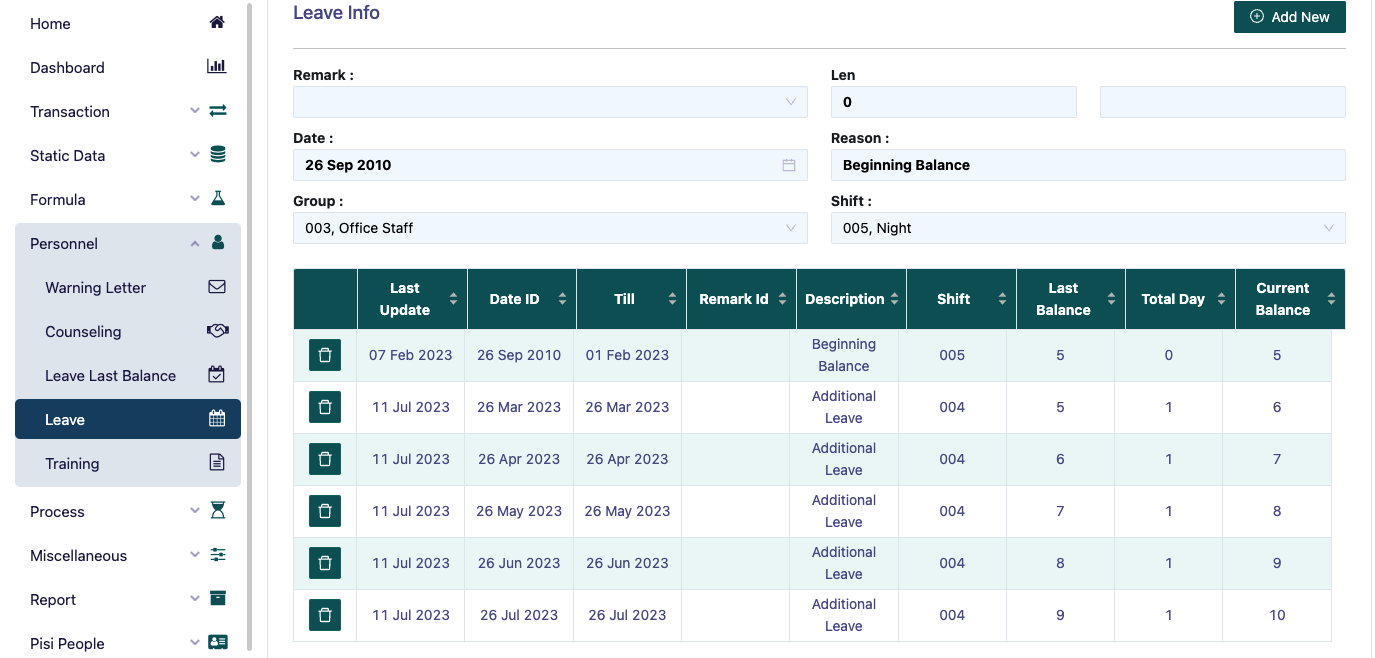Click the calendar icon in Date field

pyautogui.click(x=789, y=165)
